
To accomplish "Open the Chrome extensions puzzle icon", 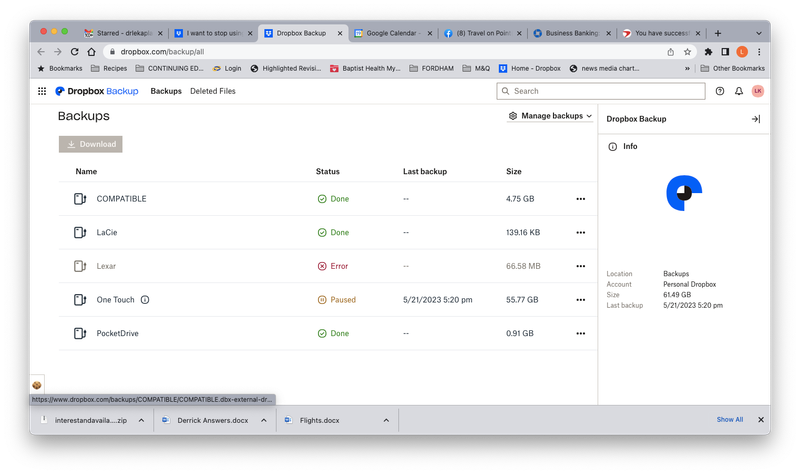I will pos(708,52).
